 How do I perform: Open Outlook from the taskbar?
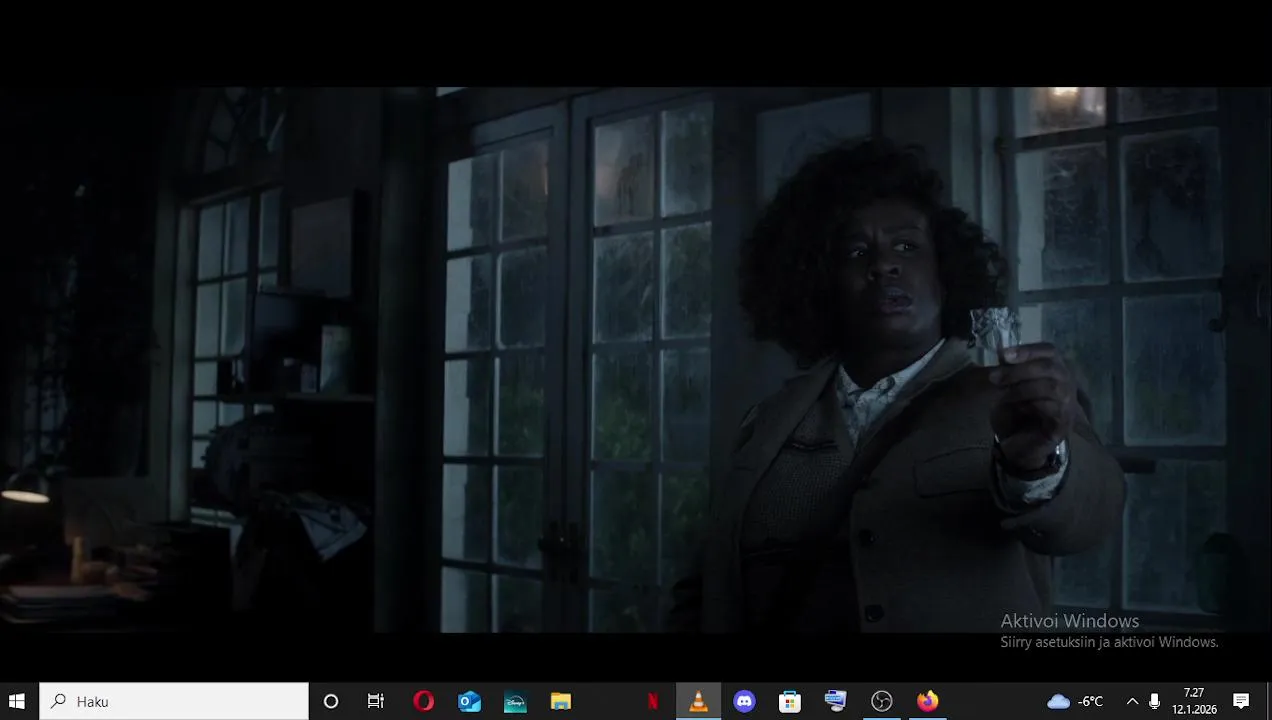(469, 701)
